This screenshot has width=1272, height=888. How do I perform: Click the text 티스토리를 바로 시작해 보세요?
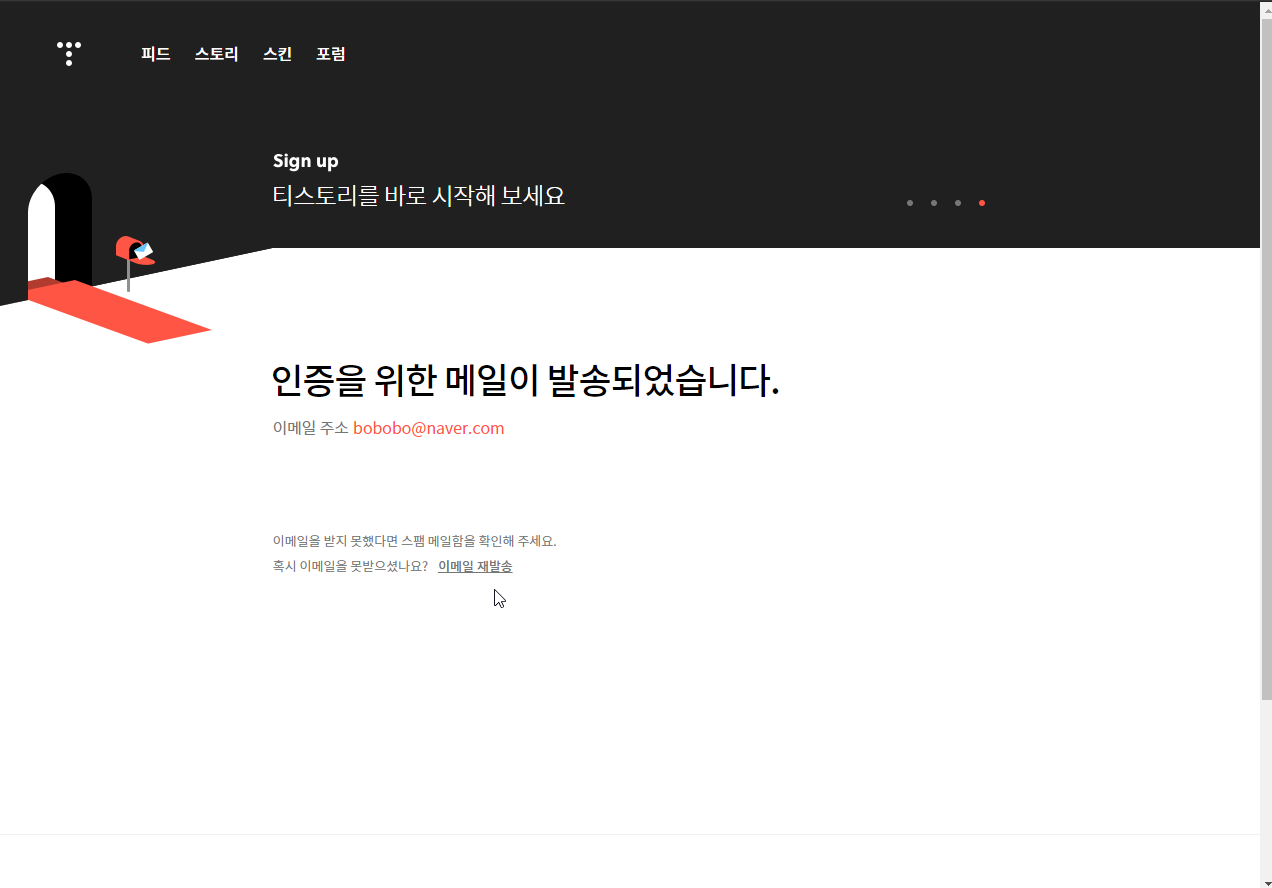click(419, 196)
